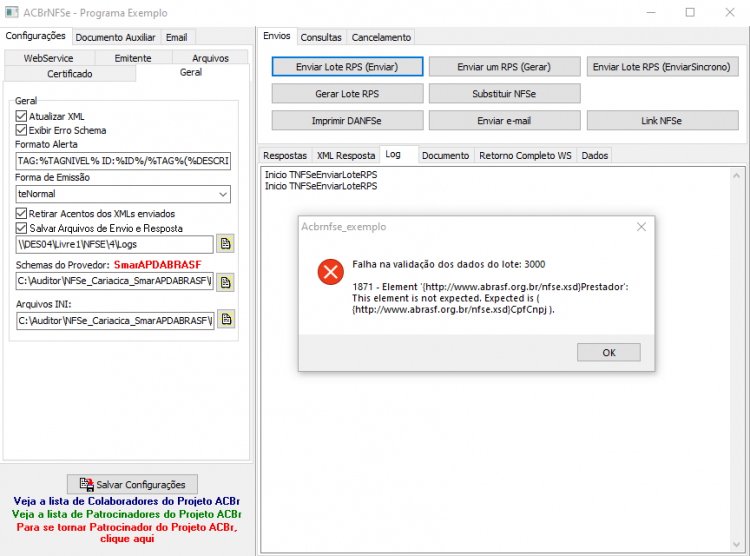This screenshot has width=750, height=556.
Task: Open the Forma de Emissão dropdown
Action: (223, 194)
